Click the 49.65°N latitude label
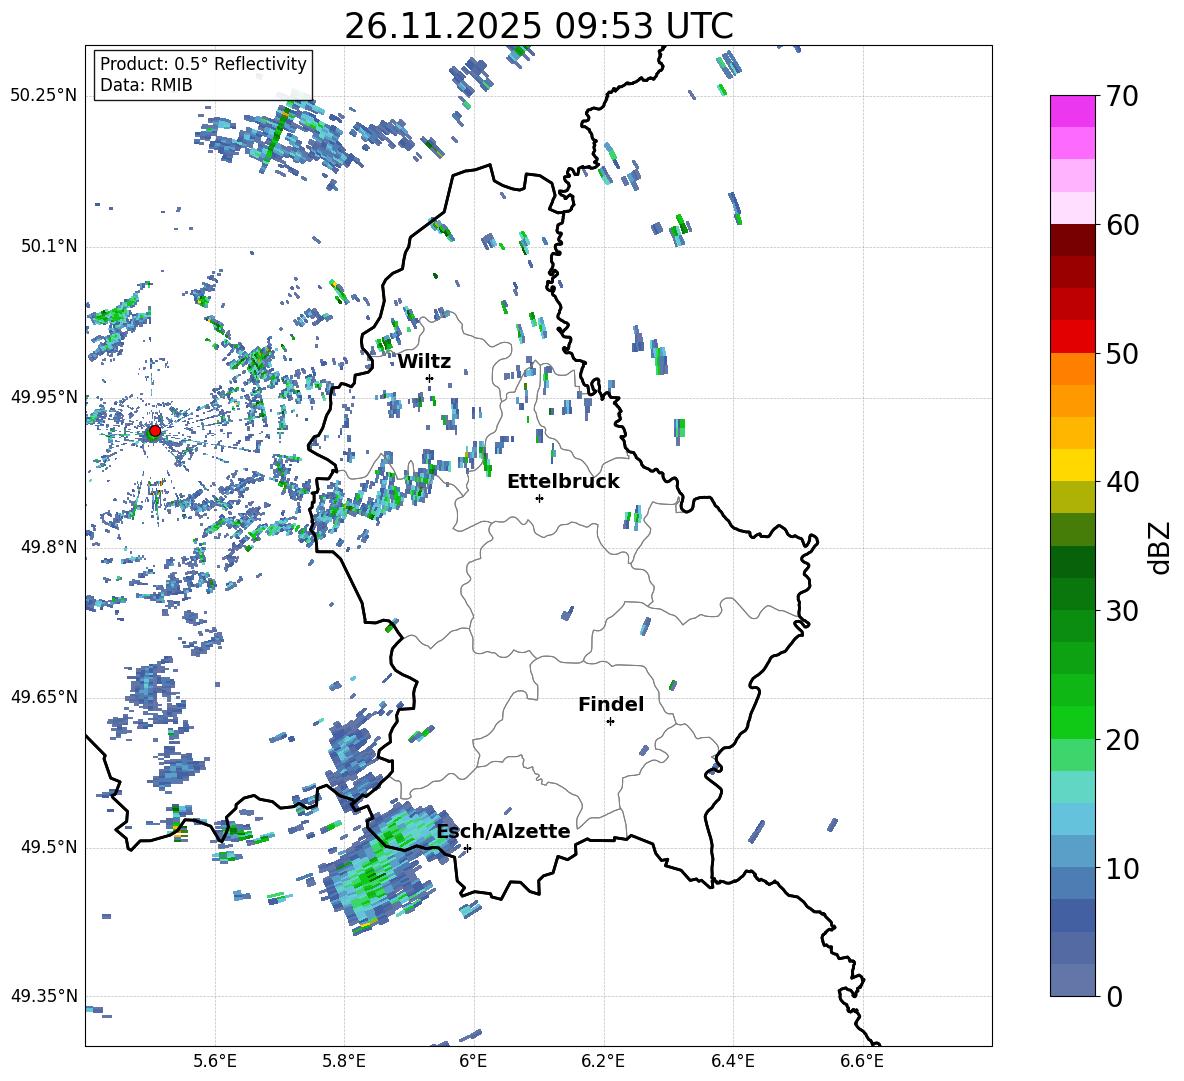The width and height of the screenshot is (1184, 1081). 44,696
